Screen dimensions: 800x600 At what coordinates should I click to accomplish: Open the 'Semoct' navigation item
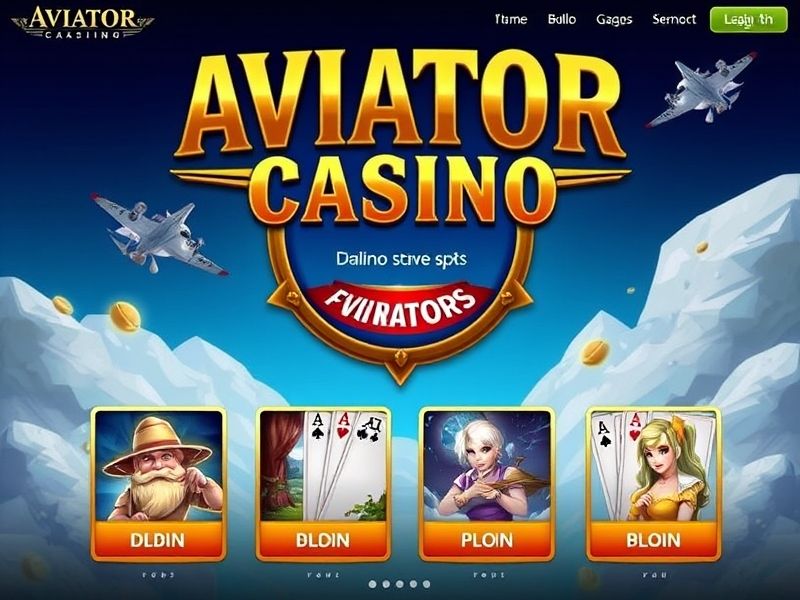pos(674,19)
